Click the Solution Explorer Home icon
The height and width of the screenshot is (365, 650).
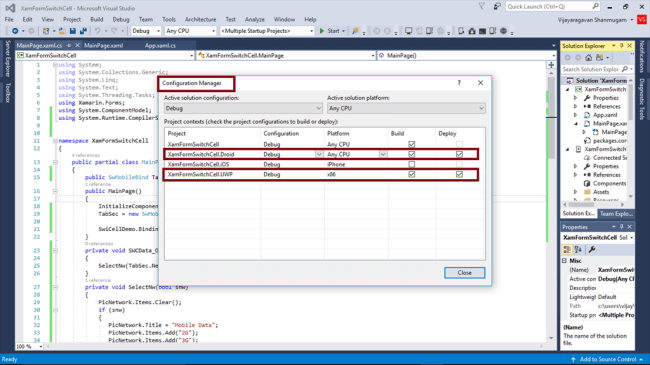pyautogui.click(x=588, y=58)
